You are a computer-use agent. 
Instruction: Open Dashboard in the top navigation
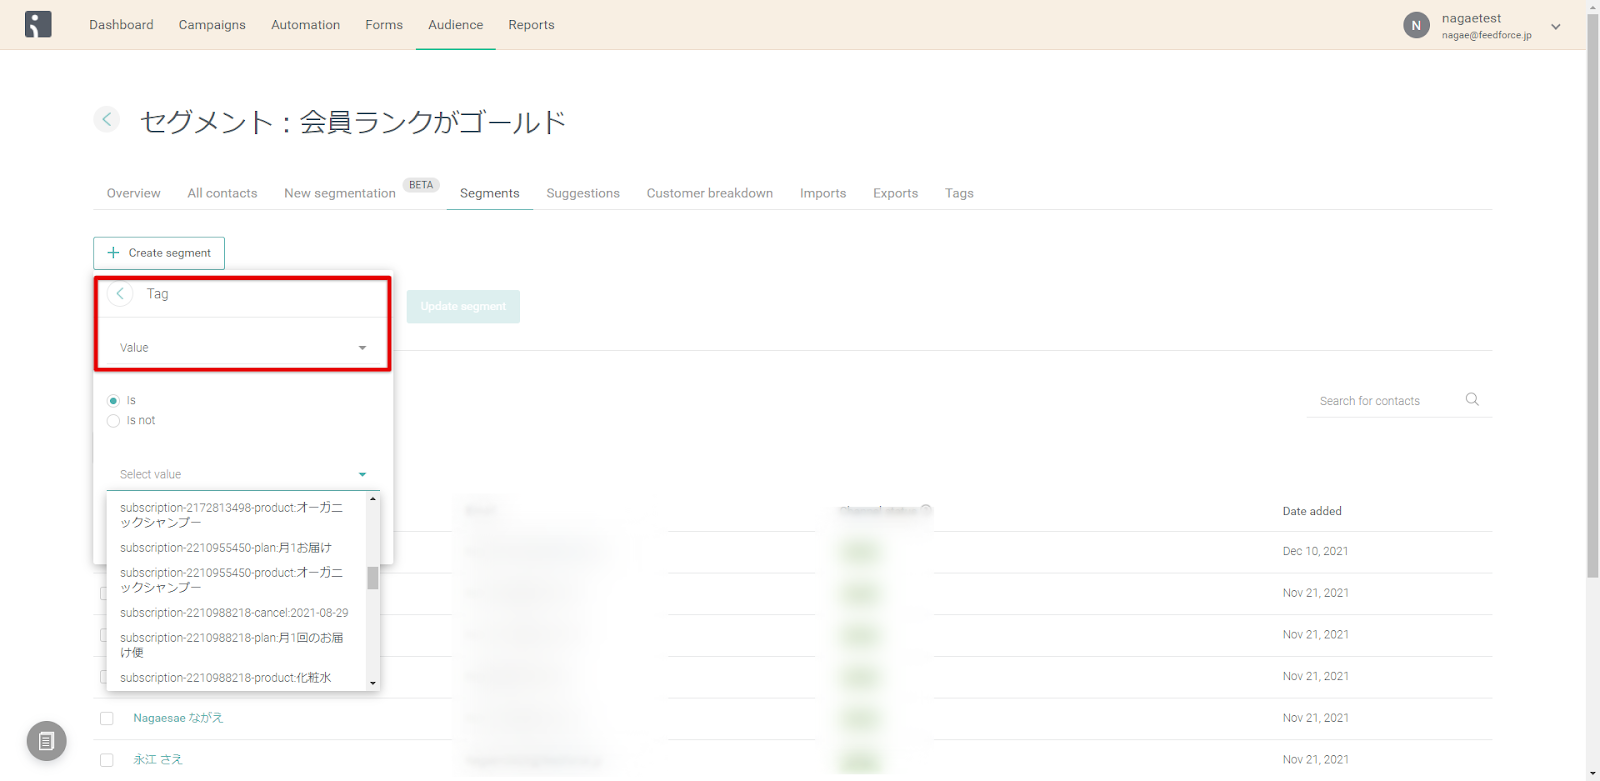tap(121, 25)
